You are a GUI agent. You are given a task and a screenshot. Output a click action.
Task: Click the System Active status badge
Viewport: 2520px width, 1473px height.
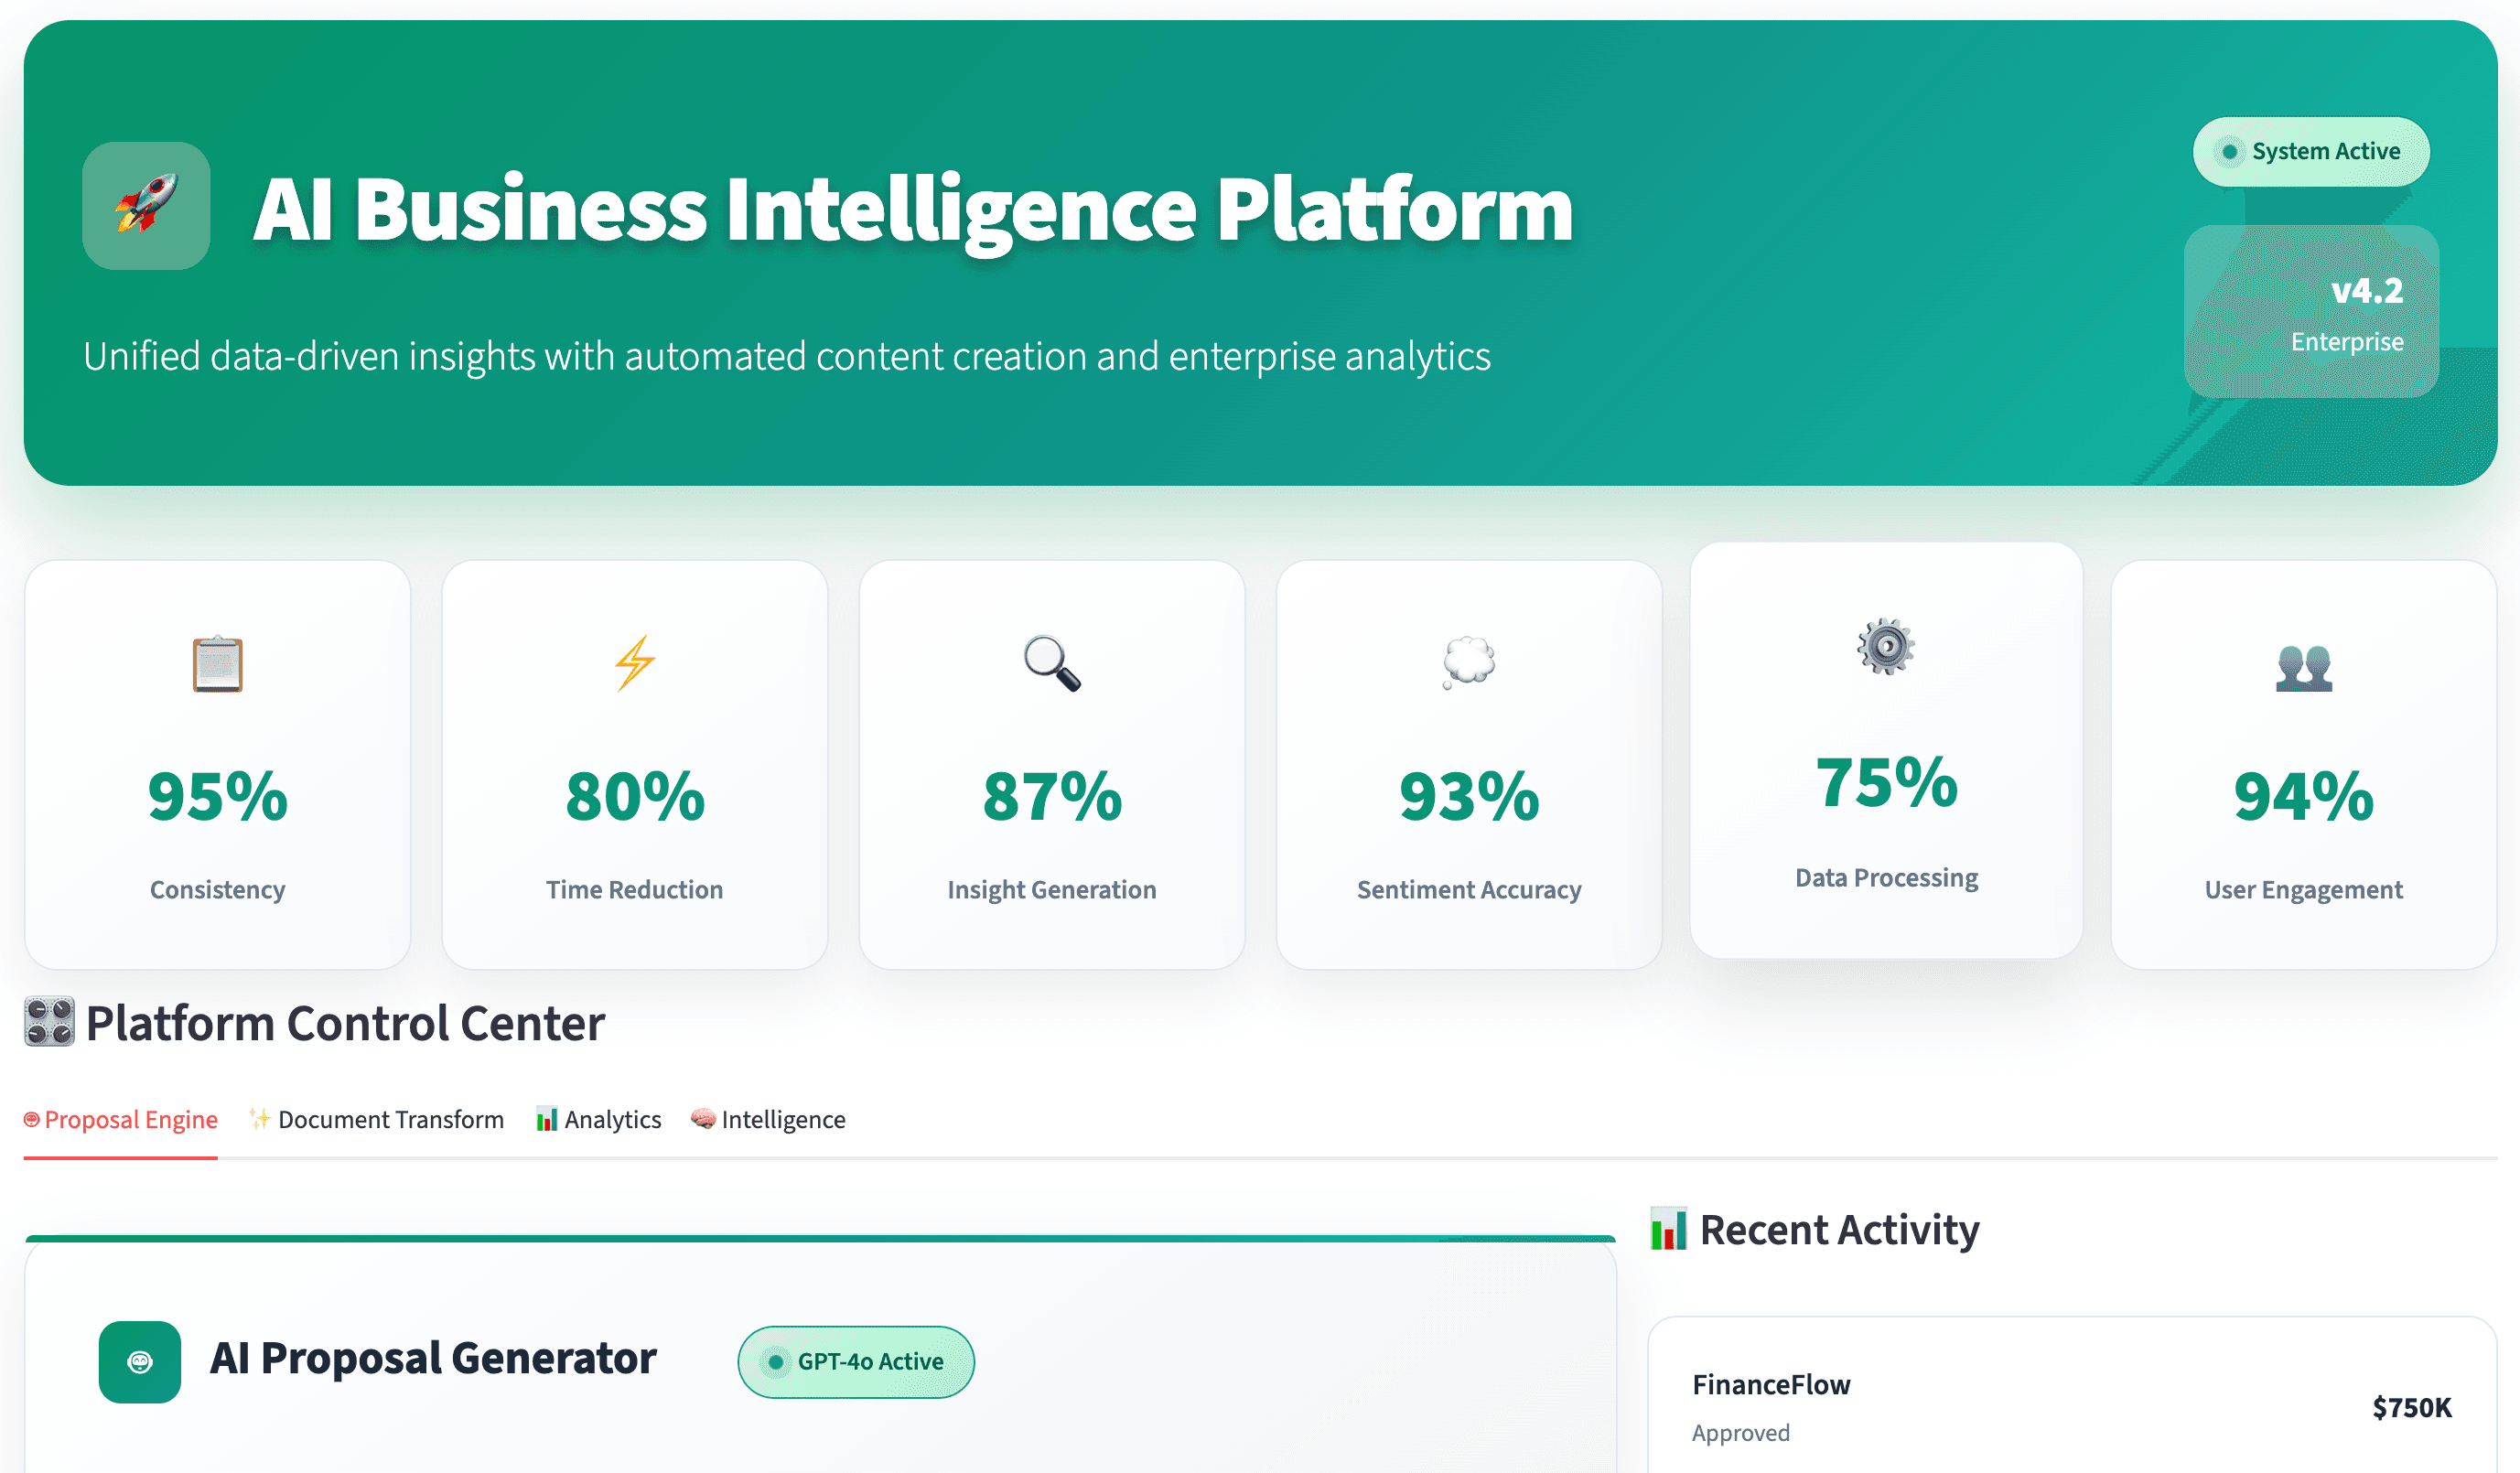click(2311, 152)
